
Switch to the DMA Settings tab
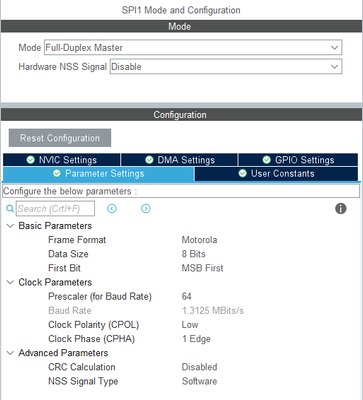point(179,160)
